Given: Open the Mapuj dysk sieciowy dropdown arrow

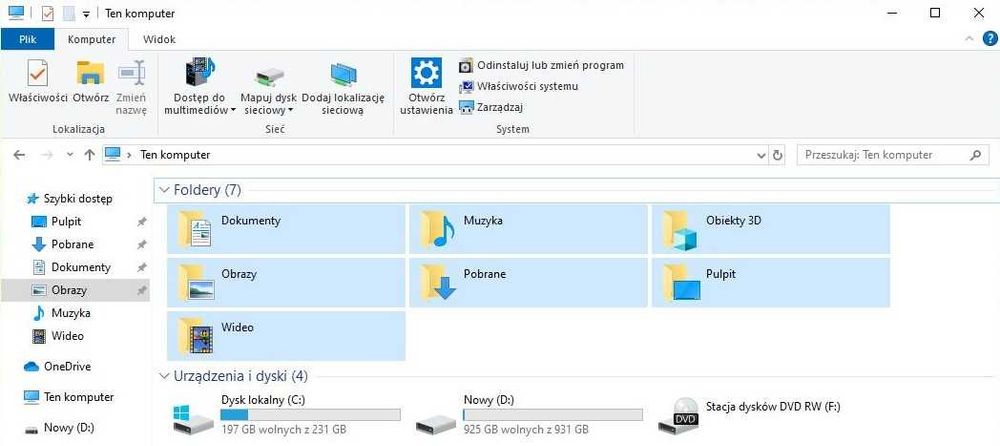Looking at the screenshot, I should pyautogui.click(x=291, y=110).
